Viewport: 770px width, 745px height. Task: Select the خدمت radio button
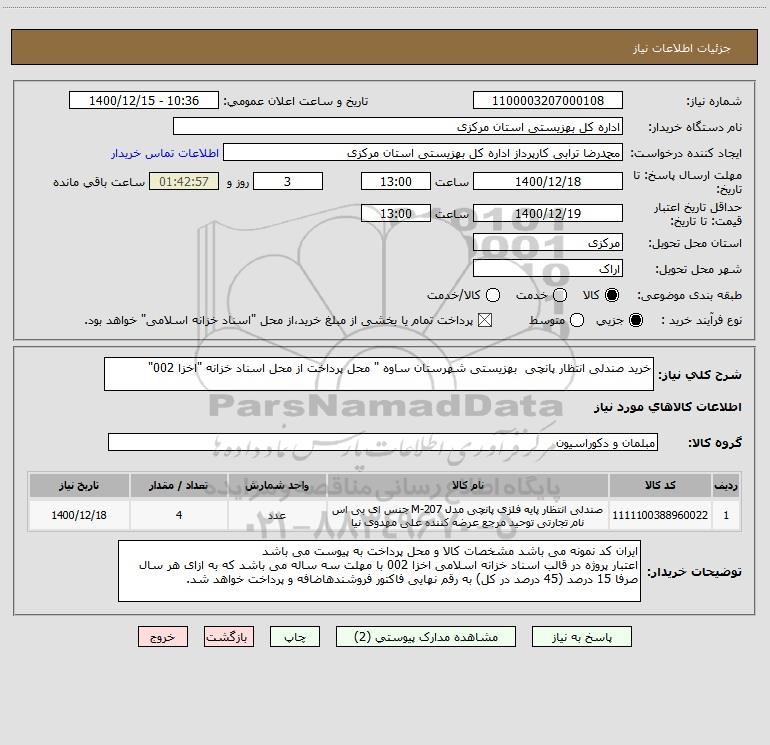pyautogui.click(x=560, y=295)
